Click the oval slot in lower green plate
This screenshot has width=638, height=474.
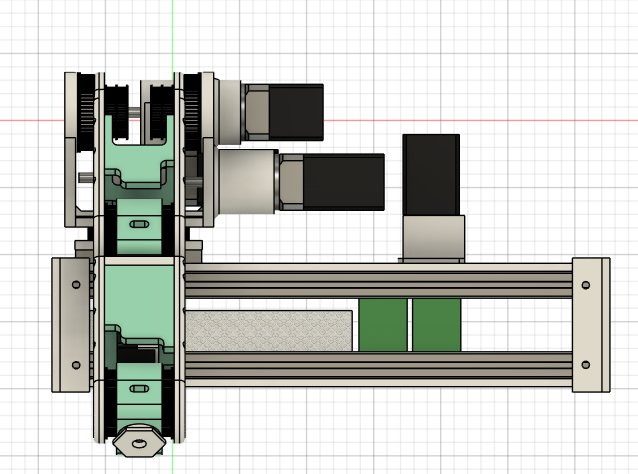click(x=140, y=384)
